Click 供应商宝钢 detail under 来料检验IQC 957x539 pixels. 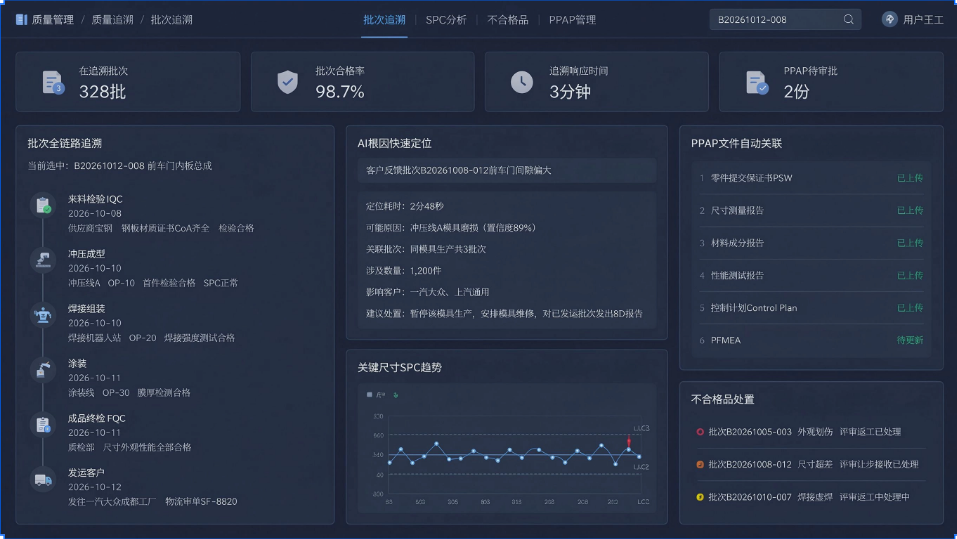(x=90, y=228)
